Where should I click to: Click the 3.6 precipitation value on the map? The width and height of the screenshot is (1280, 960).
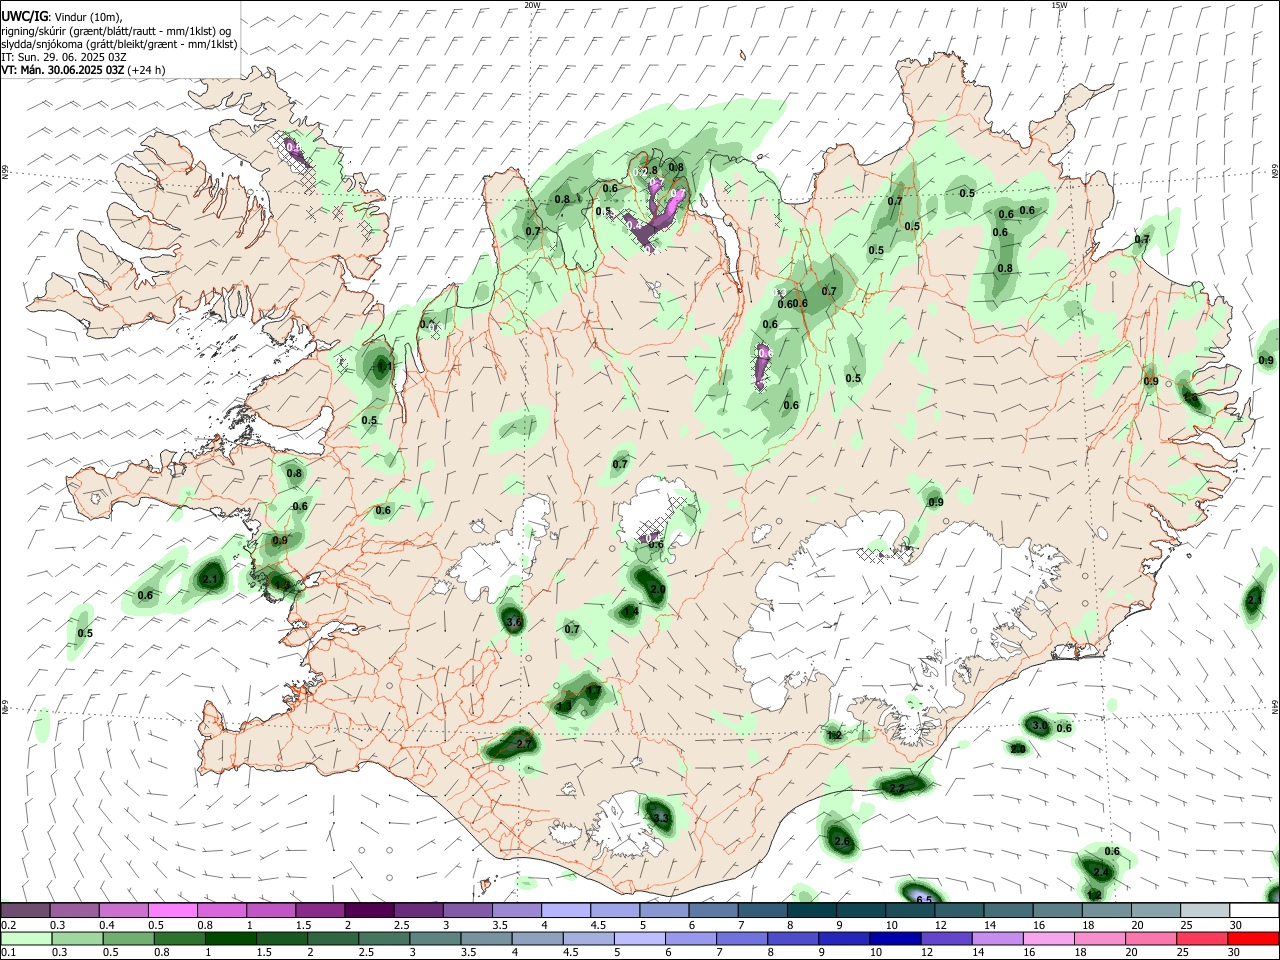point(515,623)
